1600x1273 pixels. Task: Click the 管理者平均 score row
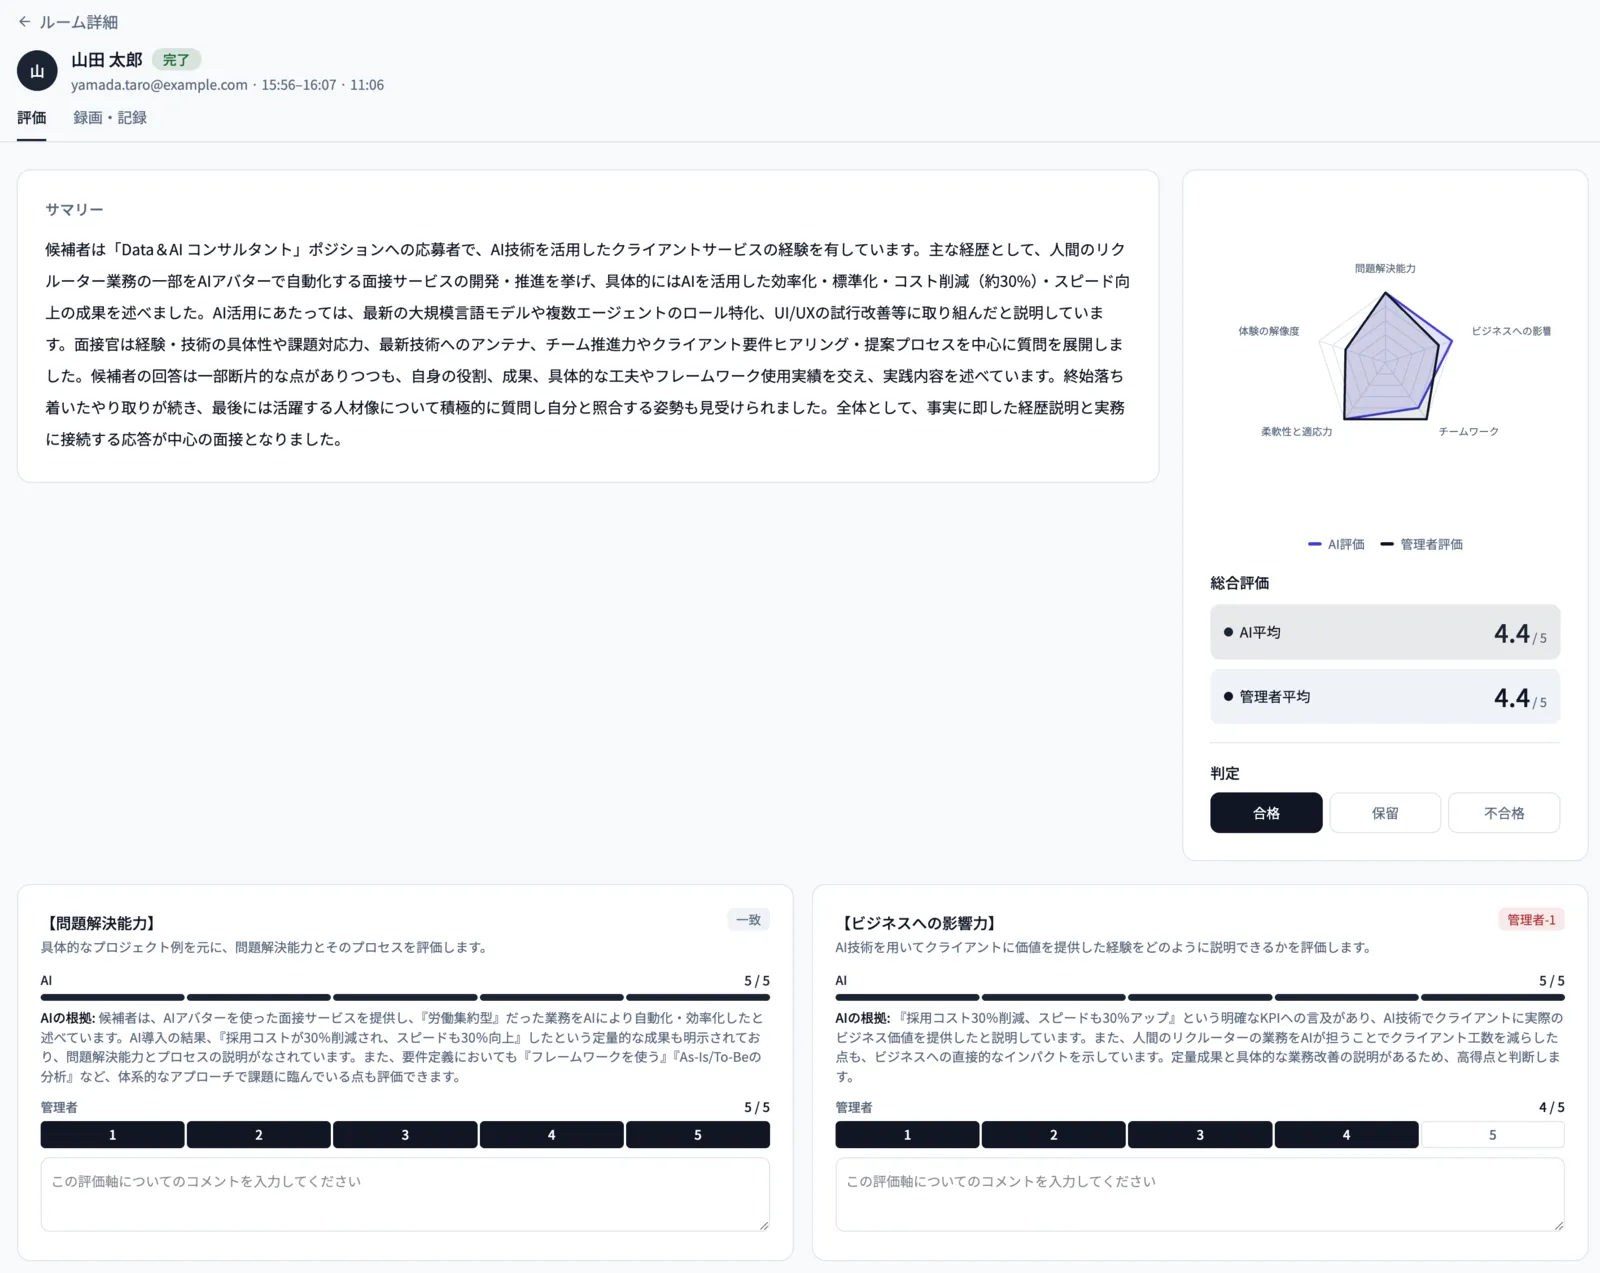1385,696
